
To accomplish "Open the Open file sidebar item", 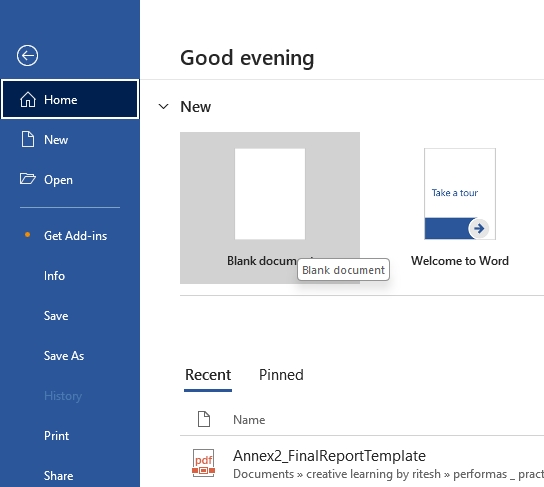I will [x=70, y=180].
